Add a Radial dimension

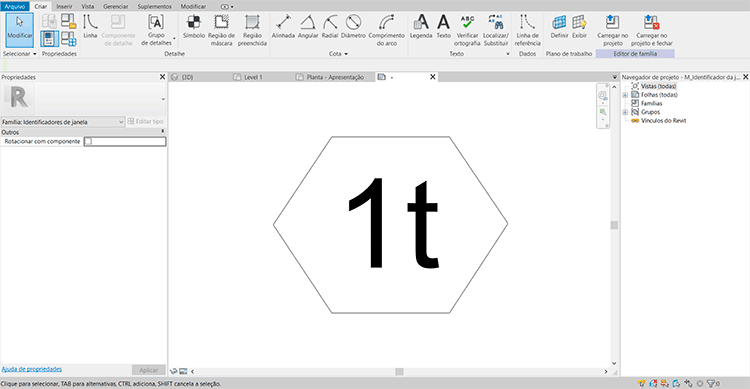330,27
